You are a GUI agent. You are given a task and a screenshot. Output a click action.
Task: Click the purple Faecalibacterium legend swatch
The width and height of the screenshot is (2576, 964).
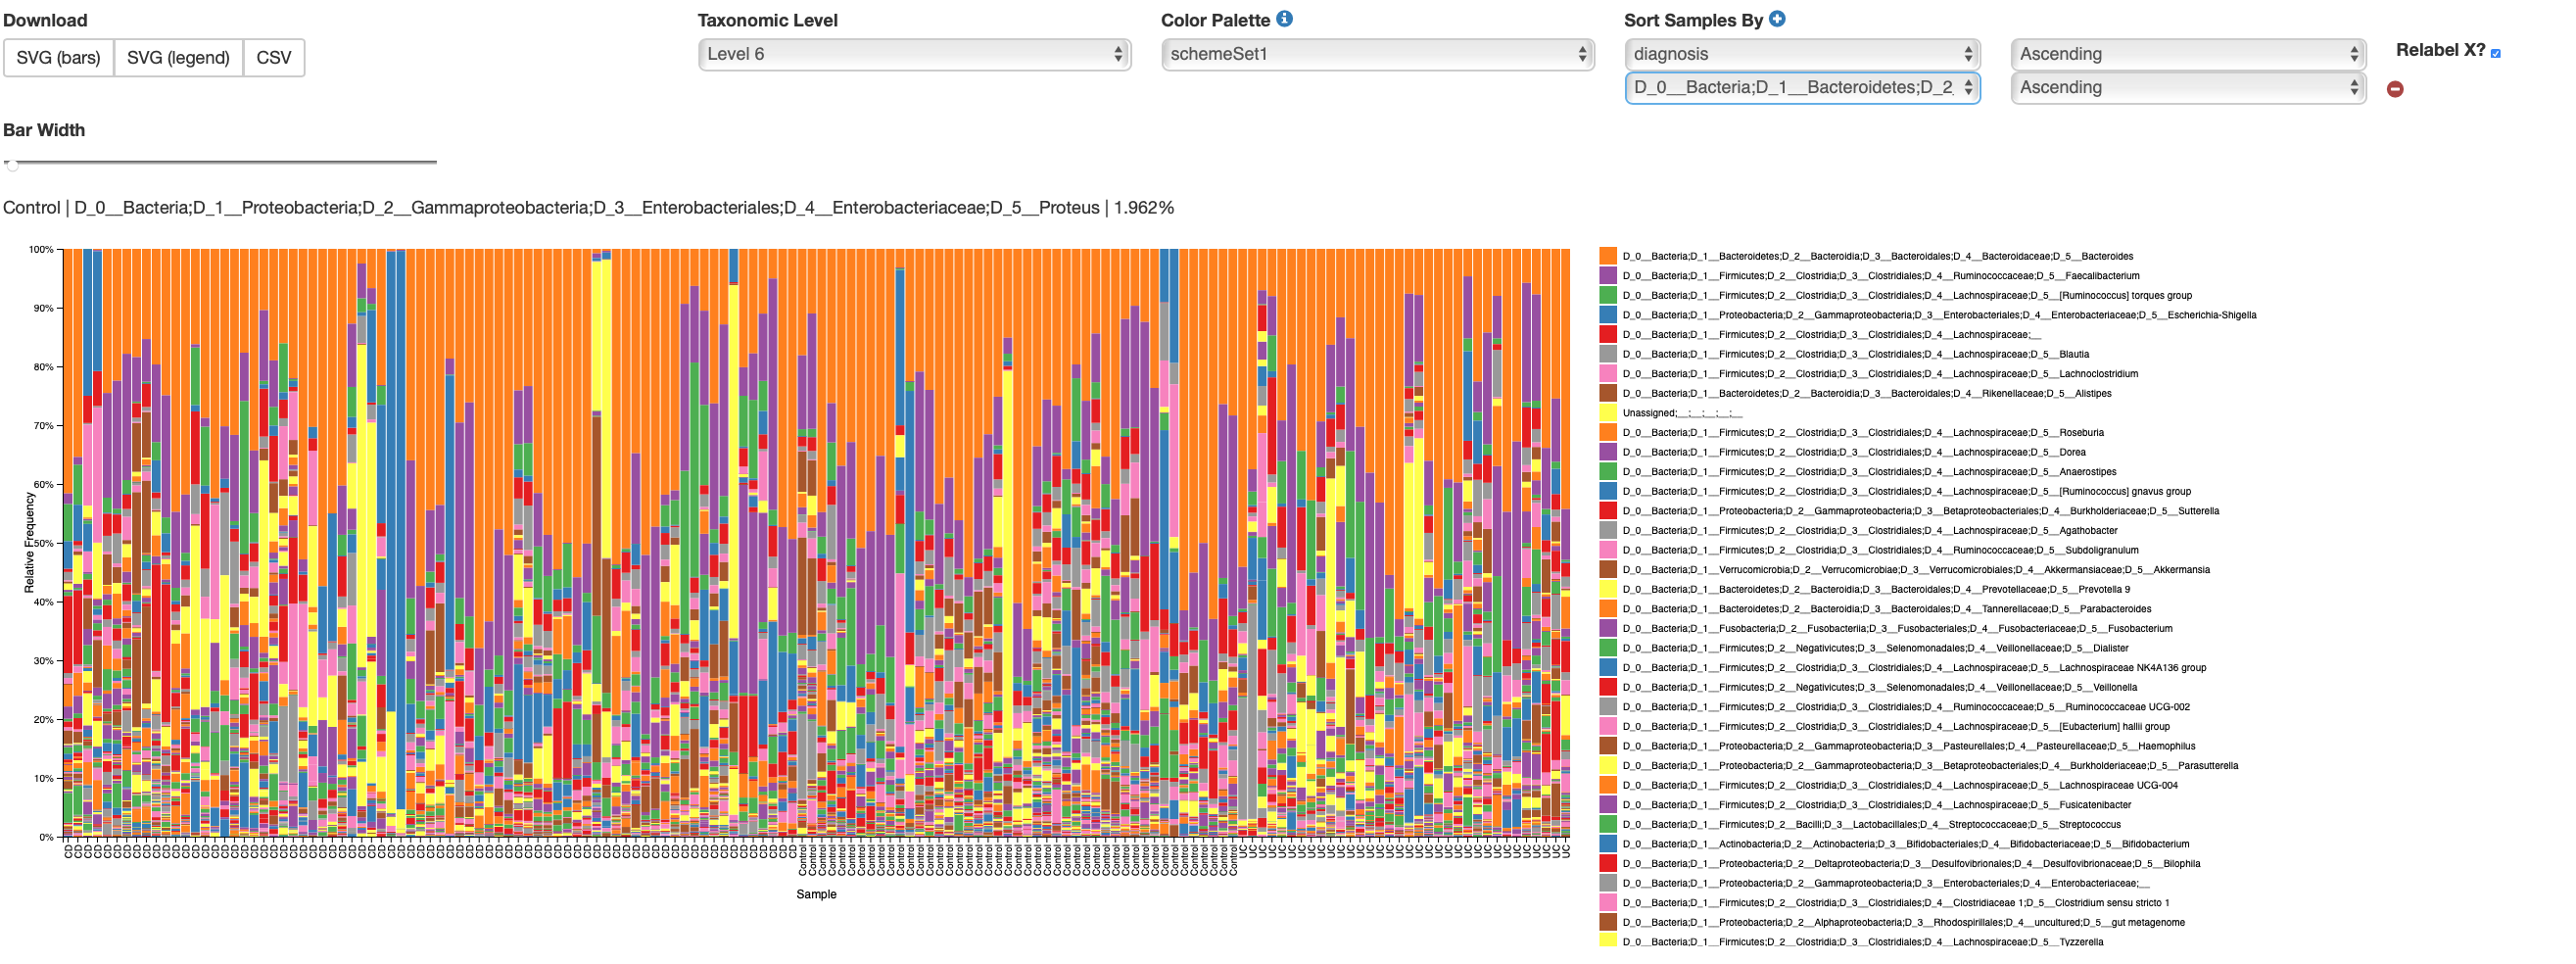(1608, 276)
